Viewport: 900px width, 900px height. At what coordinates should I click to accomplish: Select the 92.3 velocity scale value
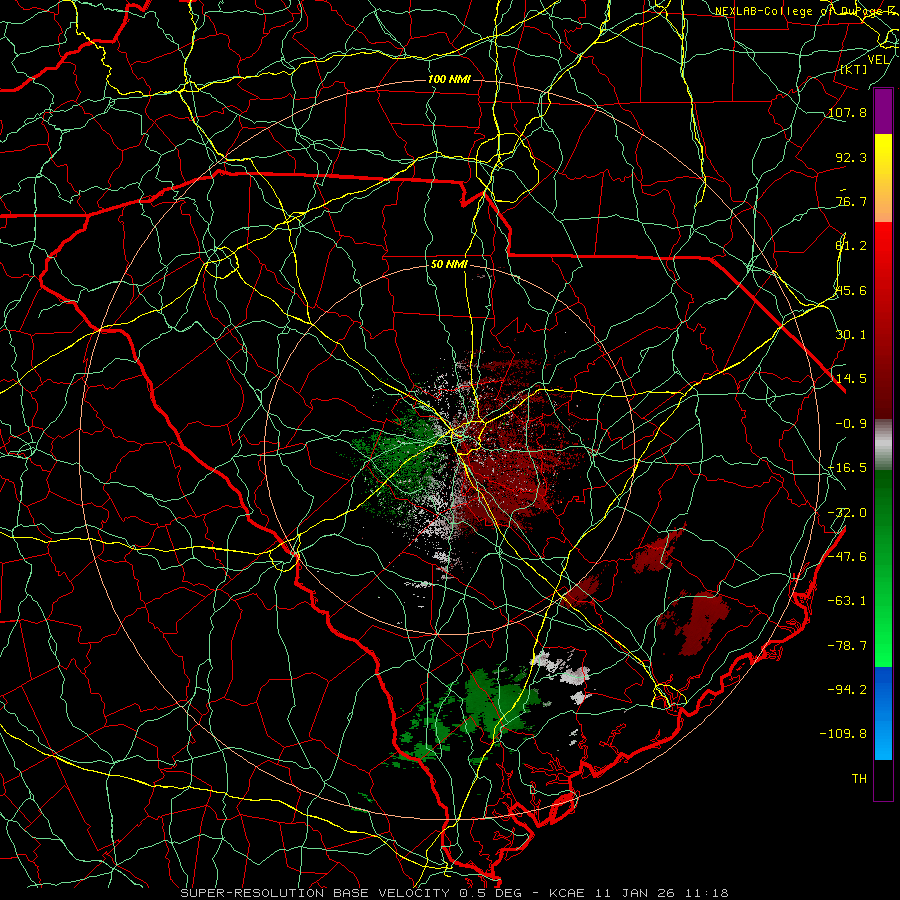pyautogui.click(x=851, y=157)
